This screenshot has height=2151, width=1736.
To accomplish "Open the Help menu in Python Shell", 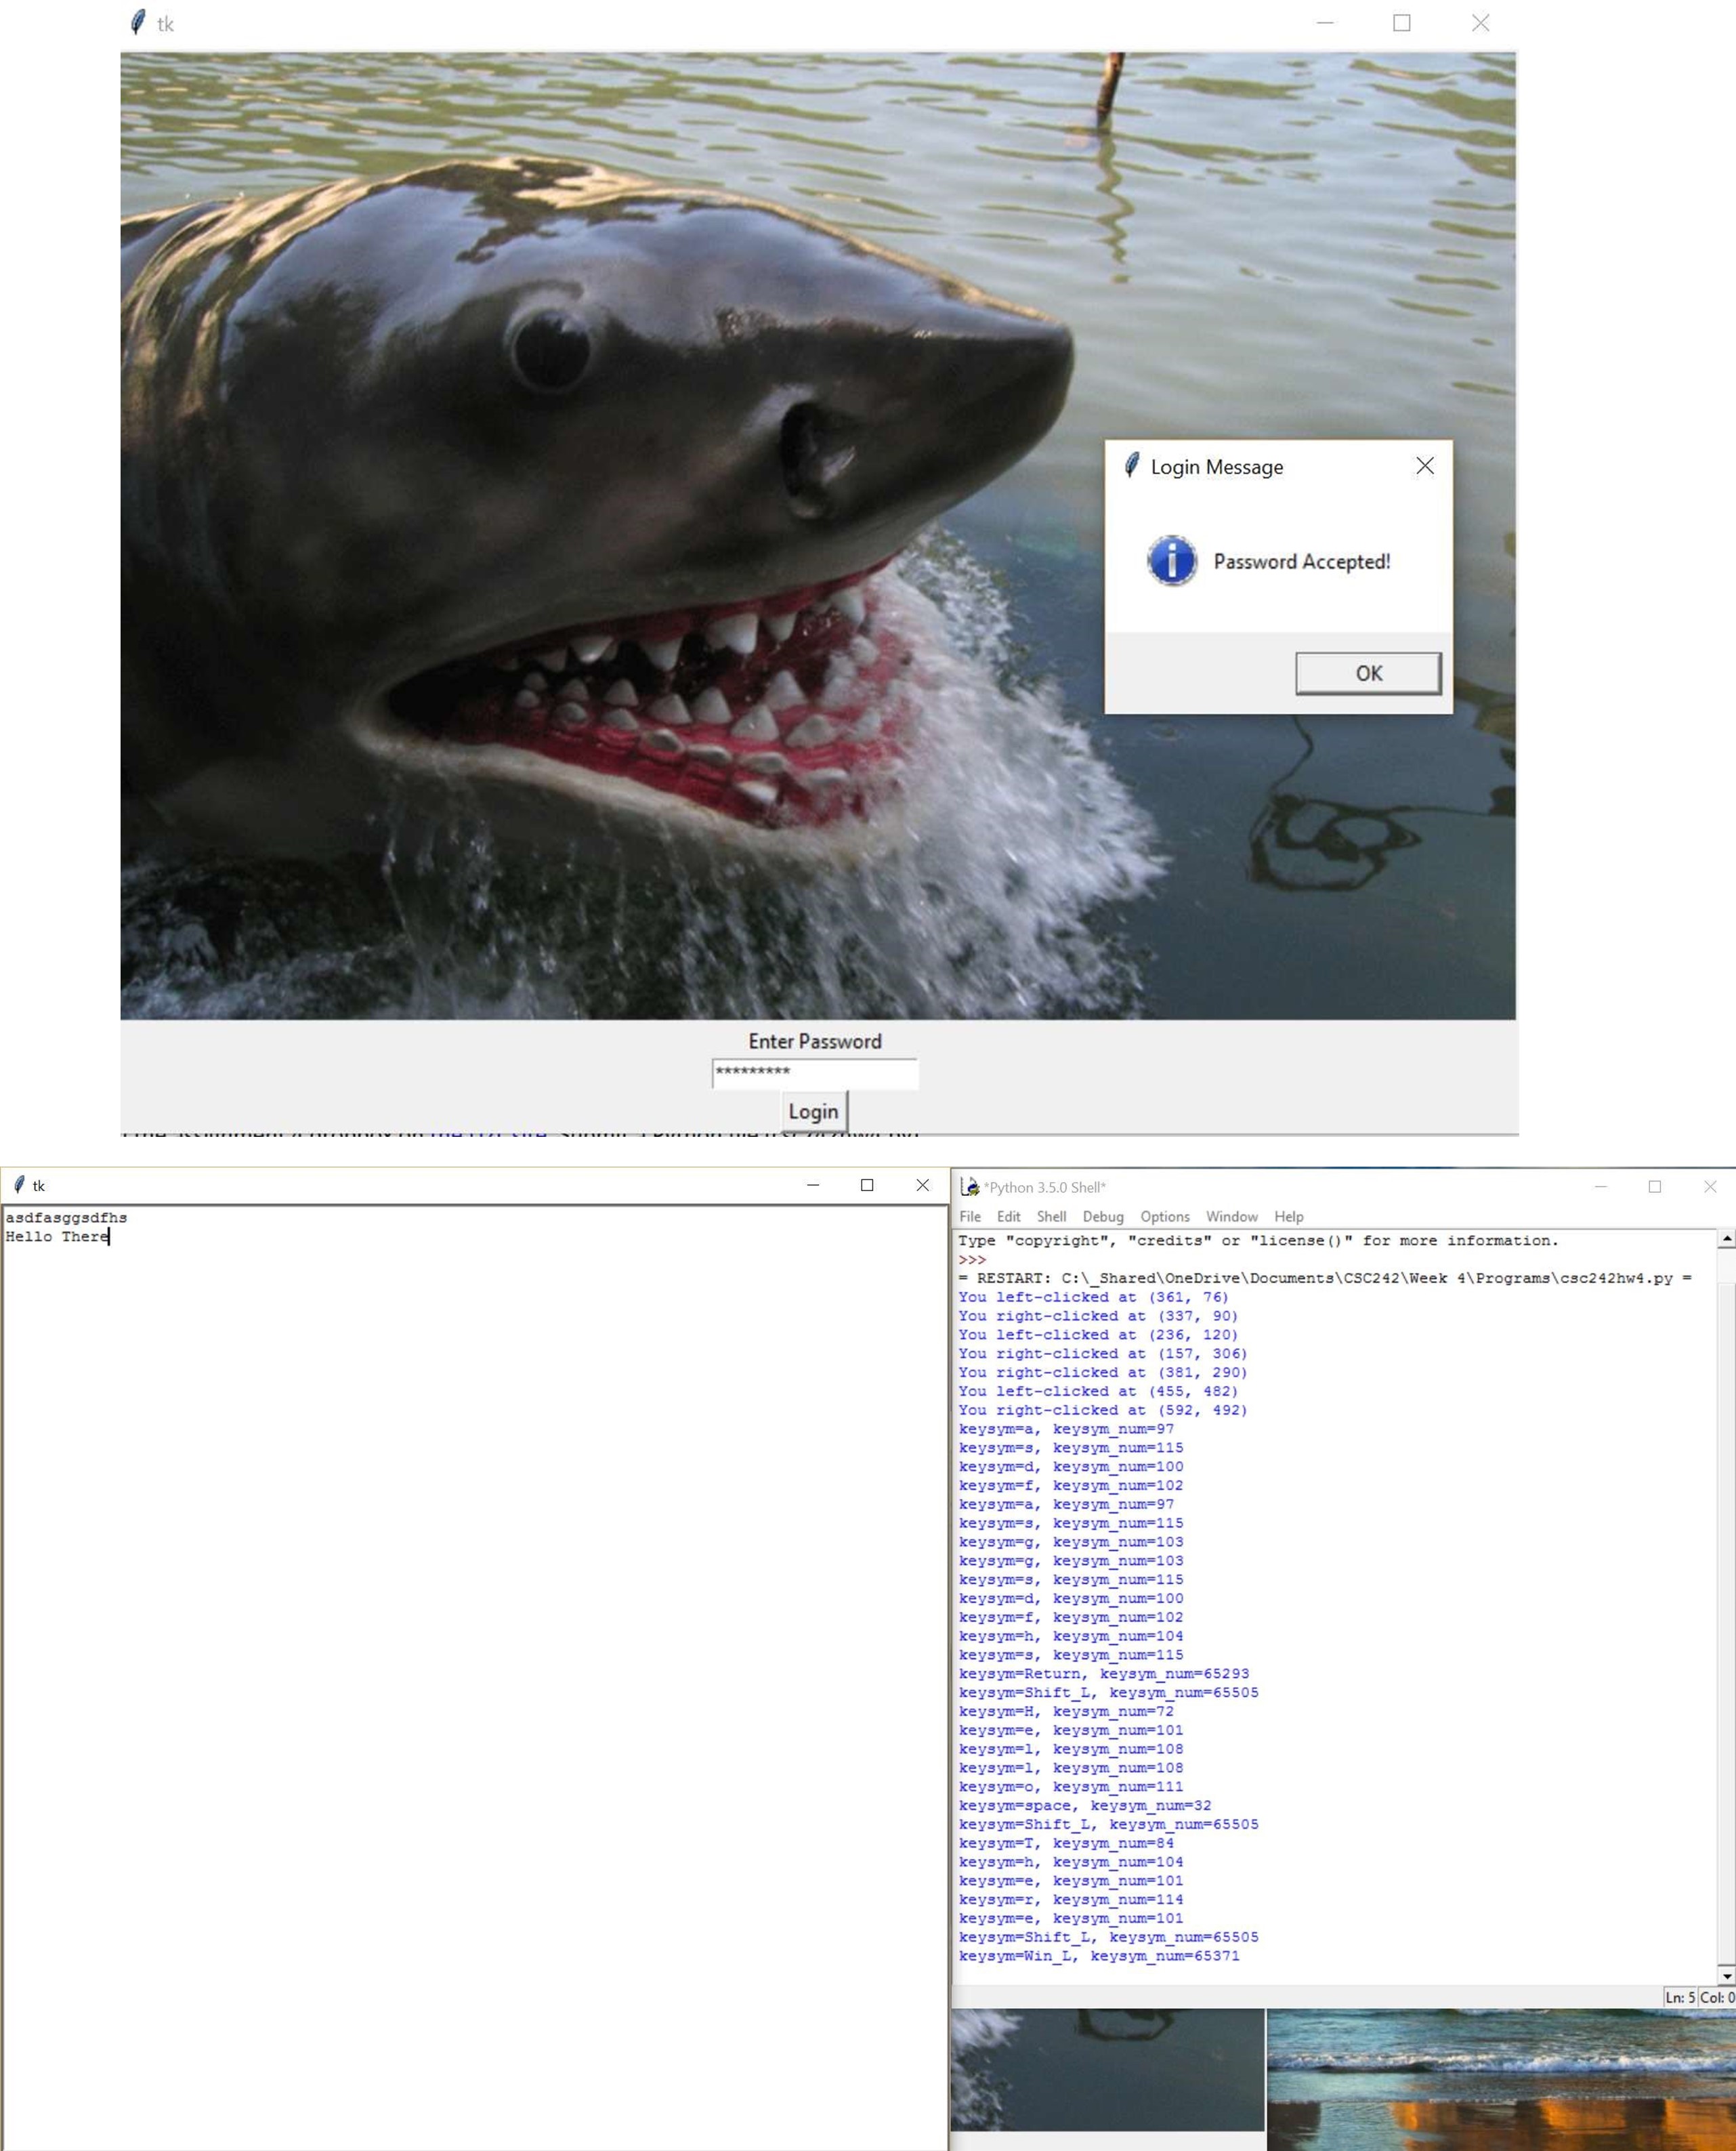I will click(x=1289, y=1216).
